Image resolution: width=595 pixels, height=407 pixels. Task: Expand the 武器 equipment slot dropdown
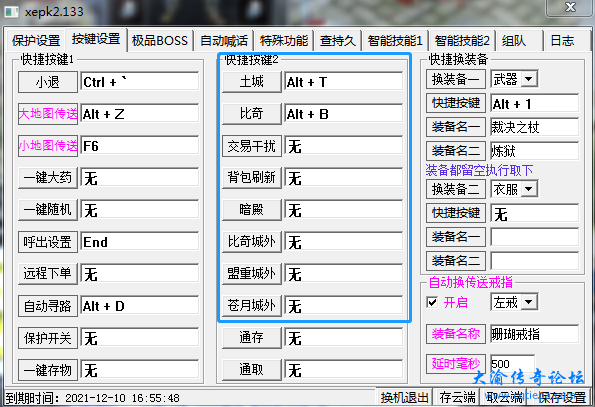coord(529,79)
